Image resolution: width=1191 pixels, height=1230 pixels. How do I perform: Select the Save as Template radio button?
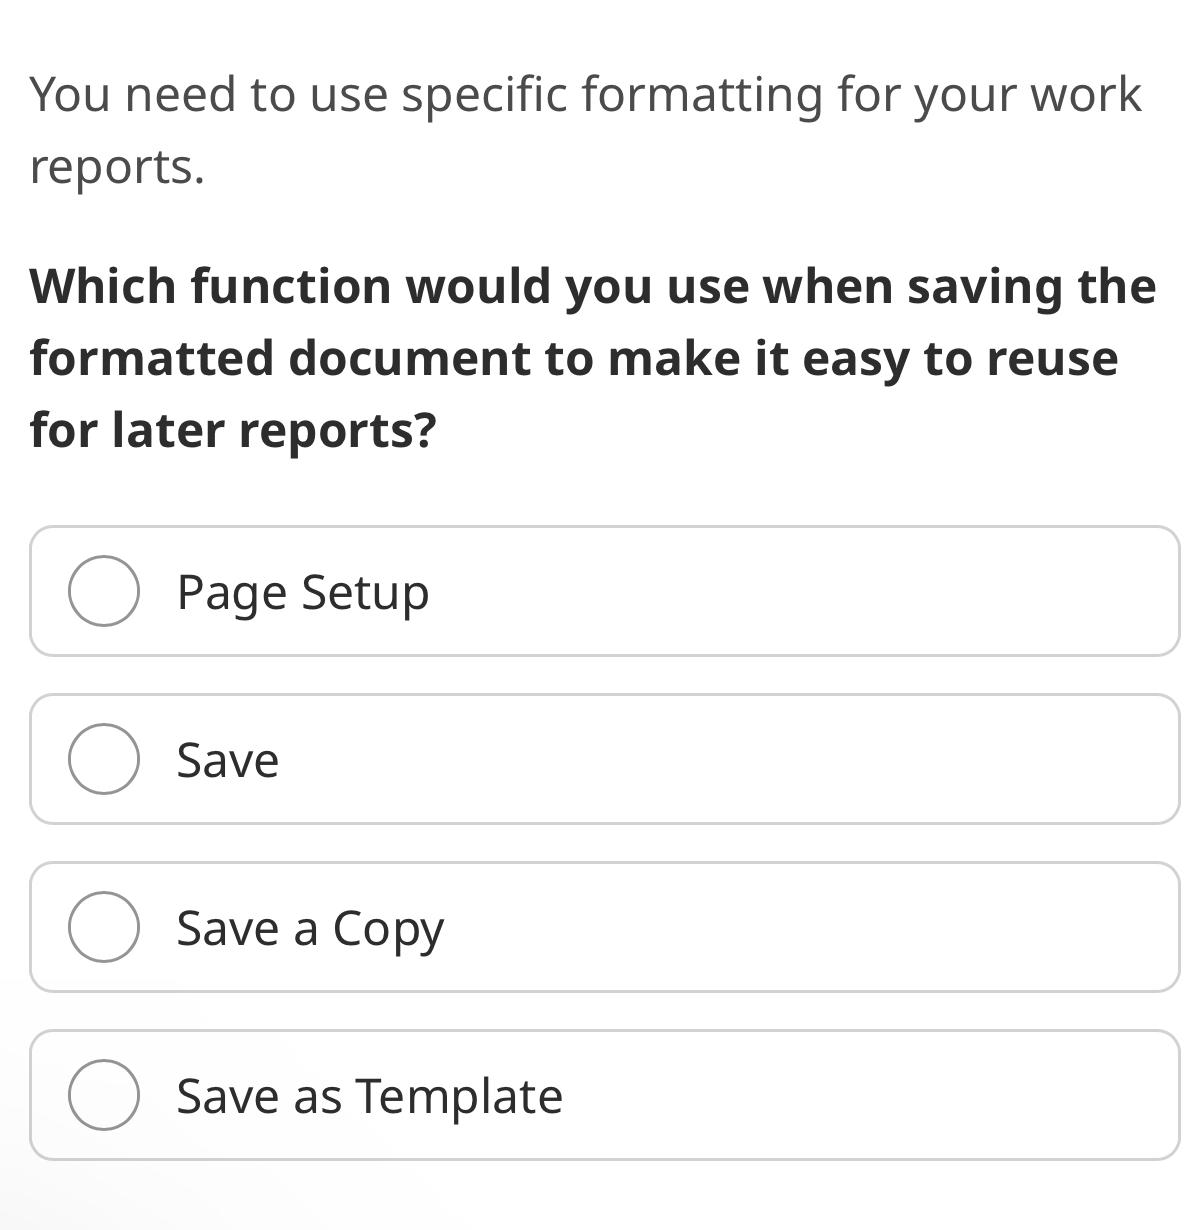[104, 1095]
